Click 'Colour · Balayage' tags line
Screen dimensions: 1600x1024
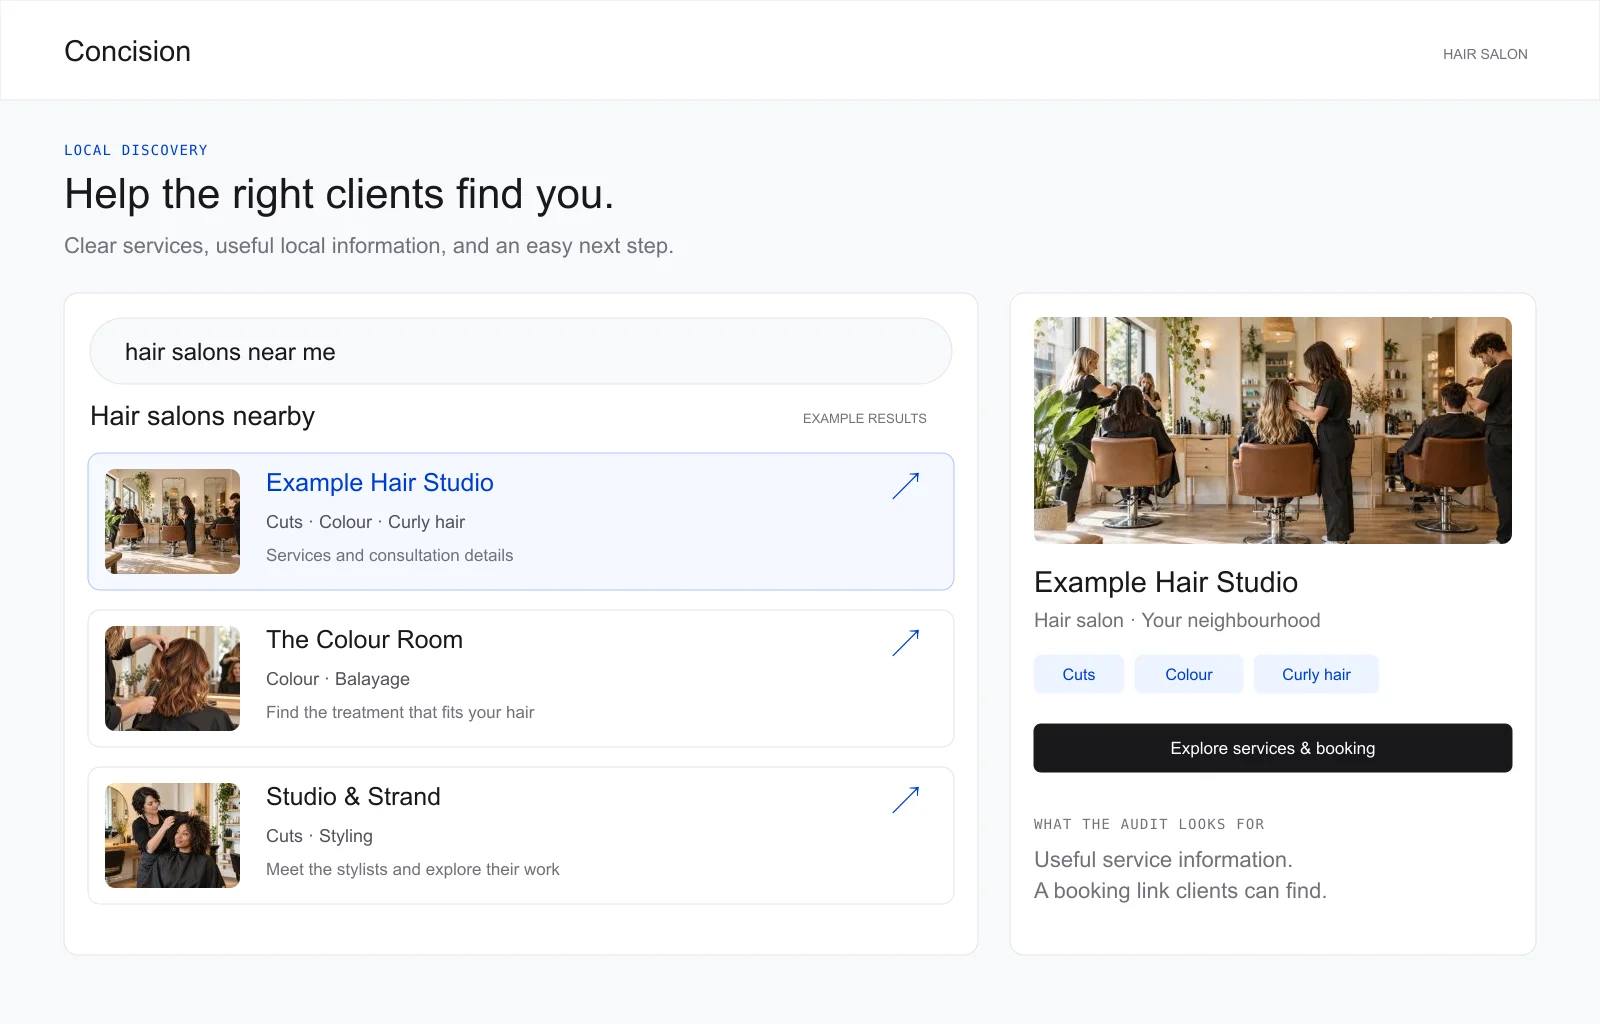337,679
